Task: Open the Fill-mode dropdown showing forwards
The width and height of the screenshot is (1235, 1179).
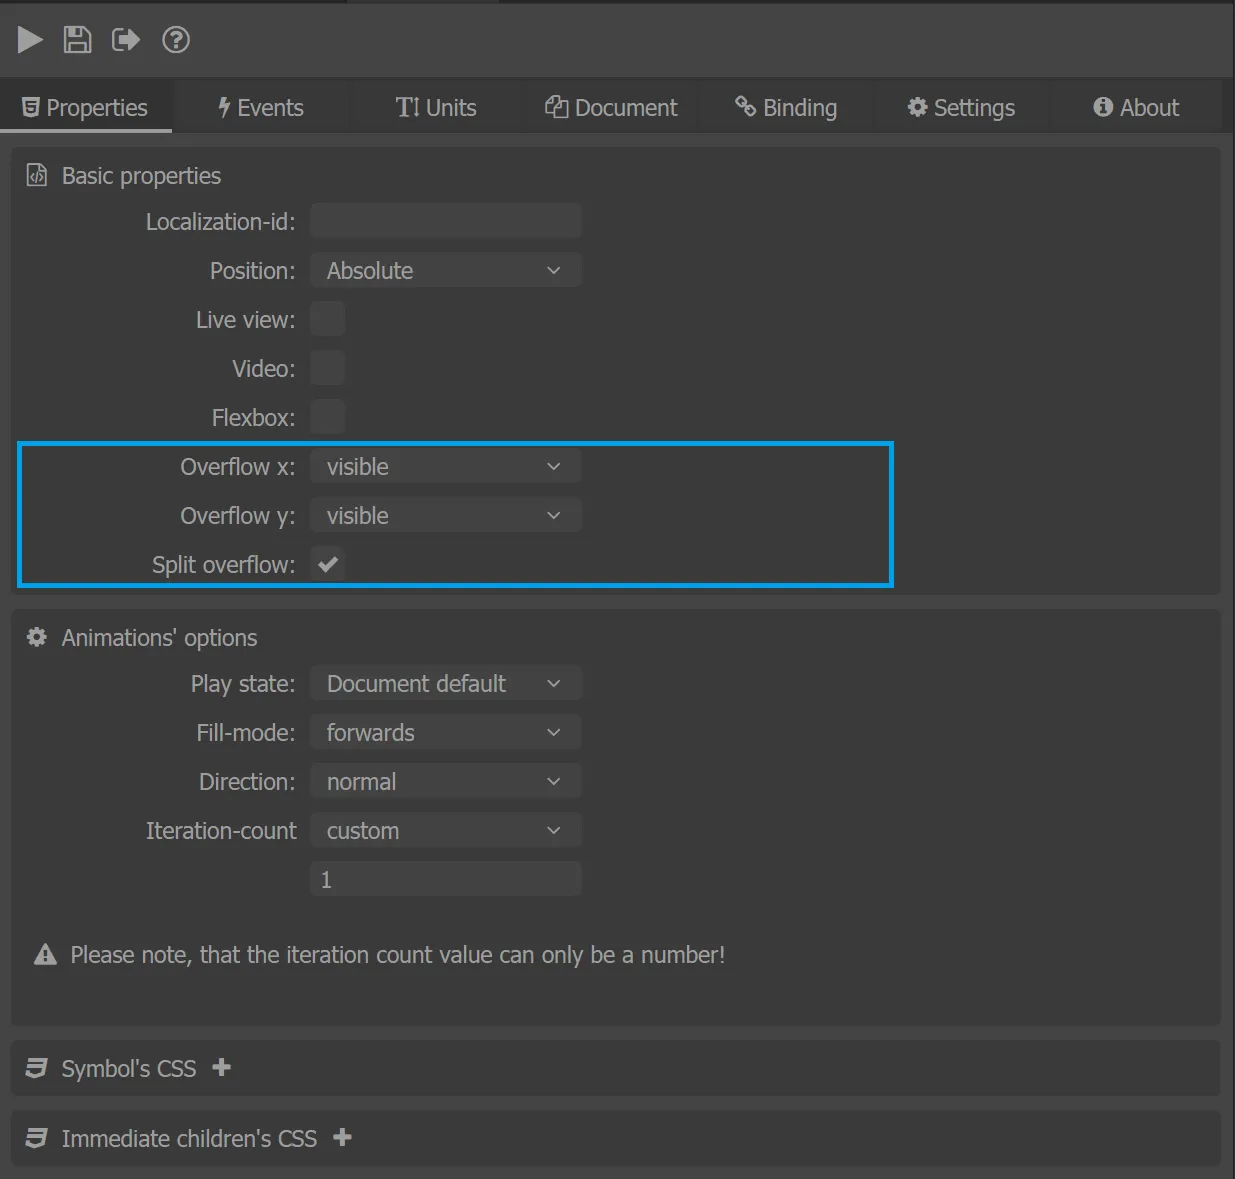Action: point(445,733)
